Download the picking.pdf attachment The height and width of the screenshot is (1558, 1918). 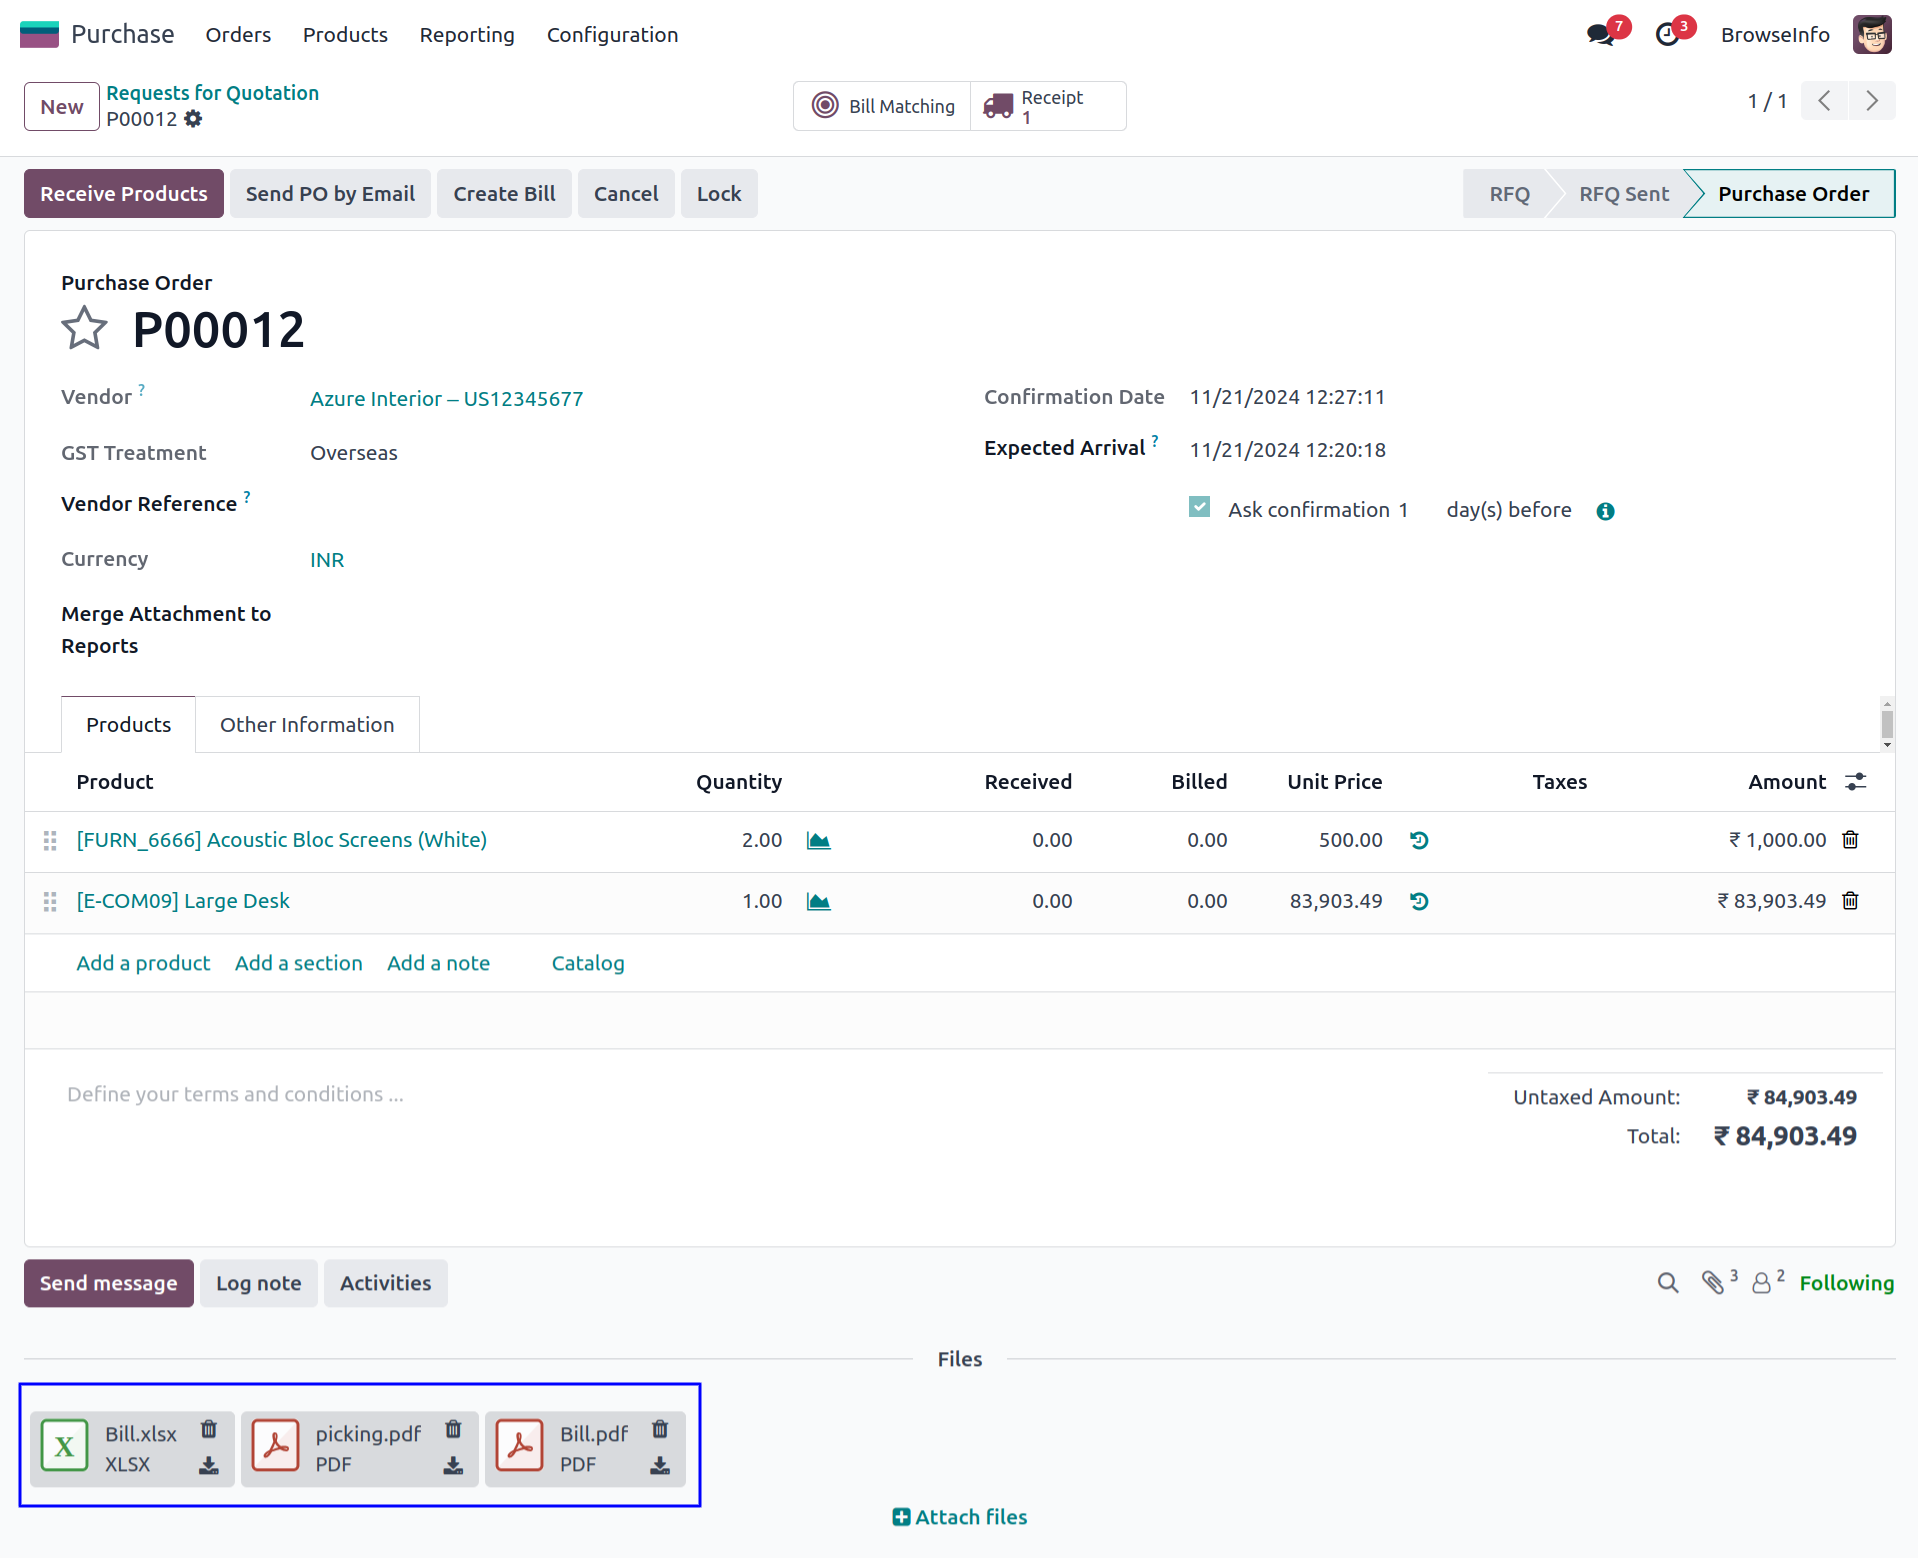click(x=453, y=1466)
